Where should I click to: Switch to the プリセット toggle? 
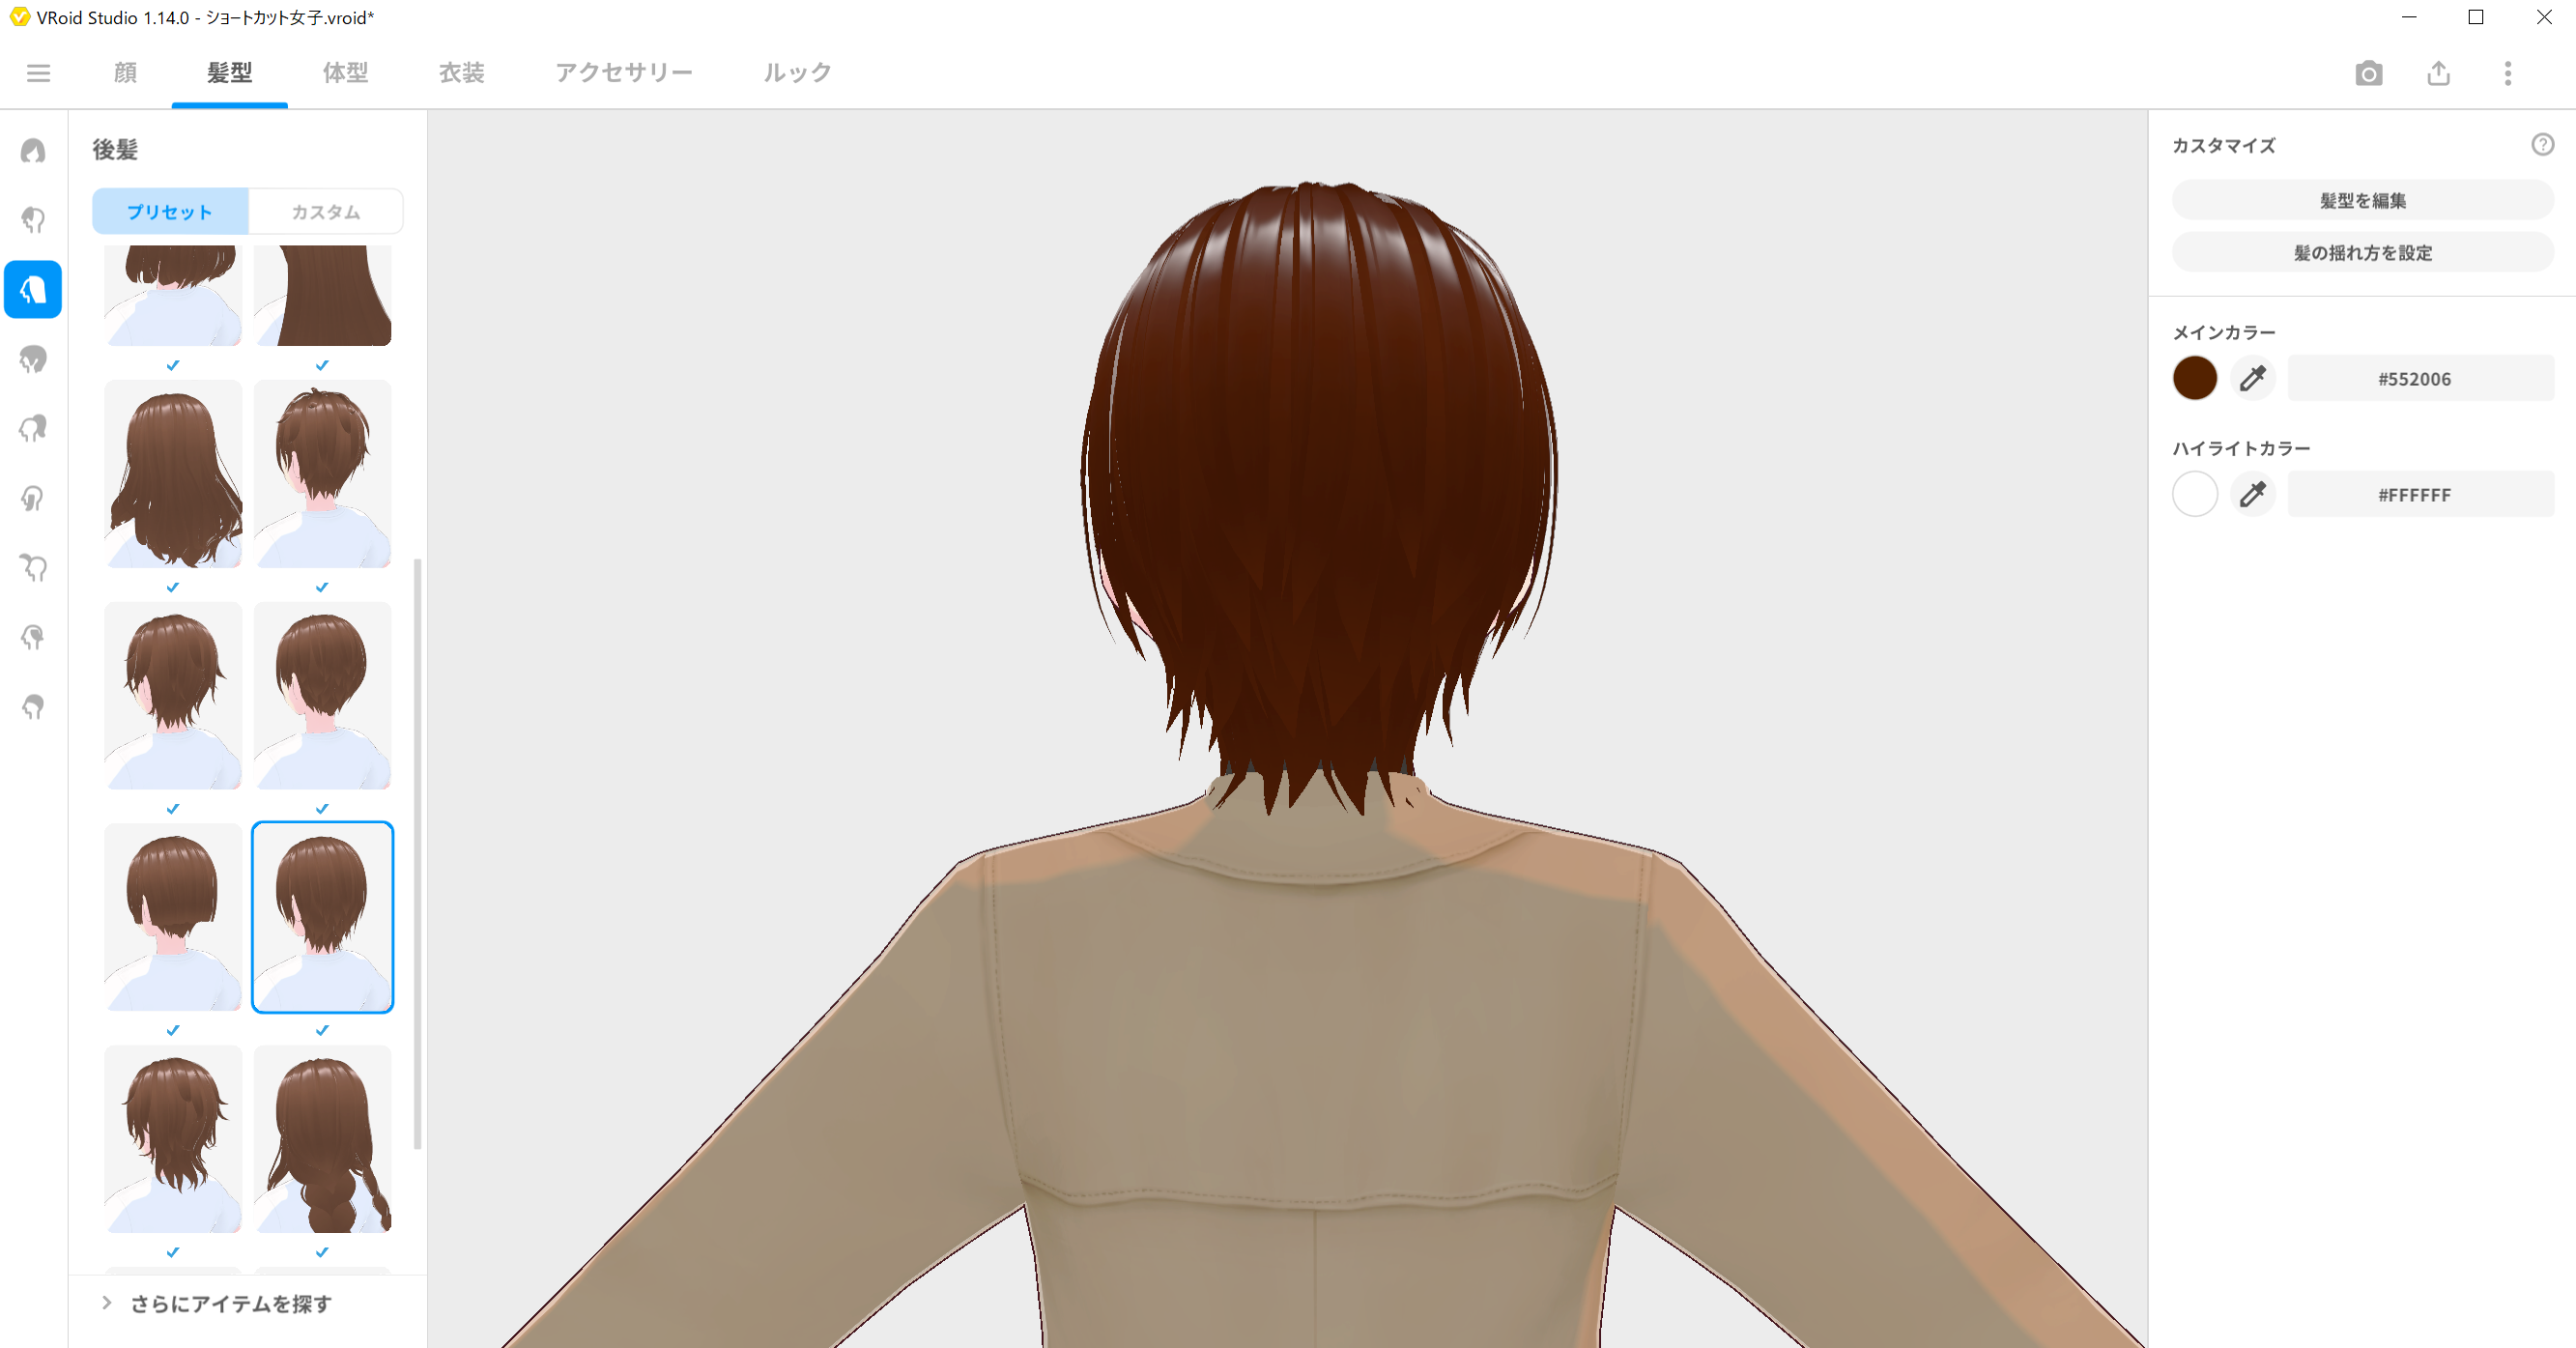(x=170, y=212)
